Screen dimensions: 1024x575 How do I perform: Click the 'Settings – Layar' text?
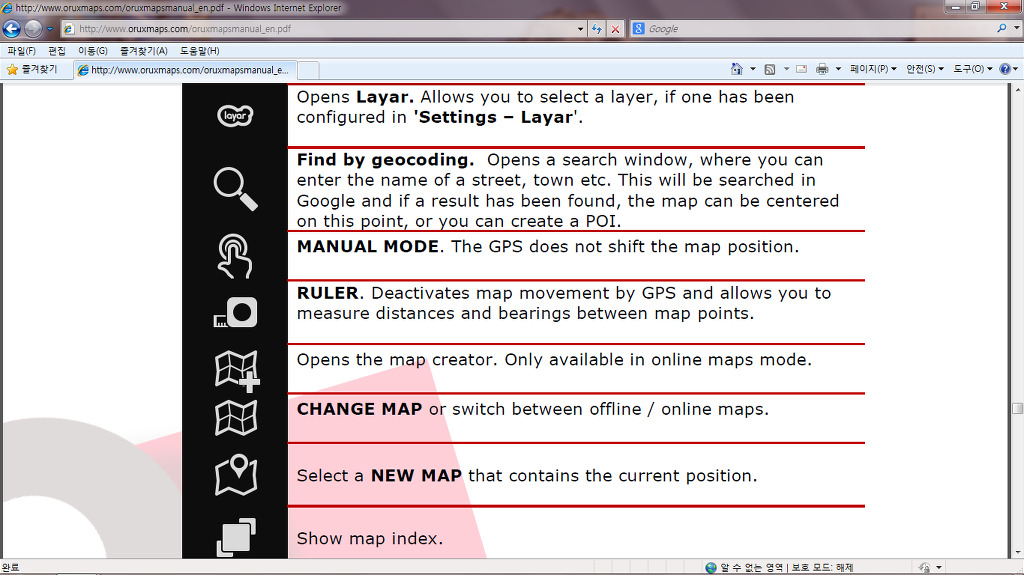(496, 118)
